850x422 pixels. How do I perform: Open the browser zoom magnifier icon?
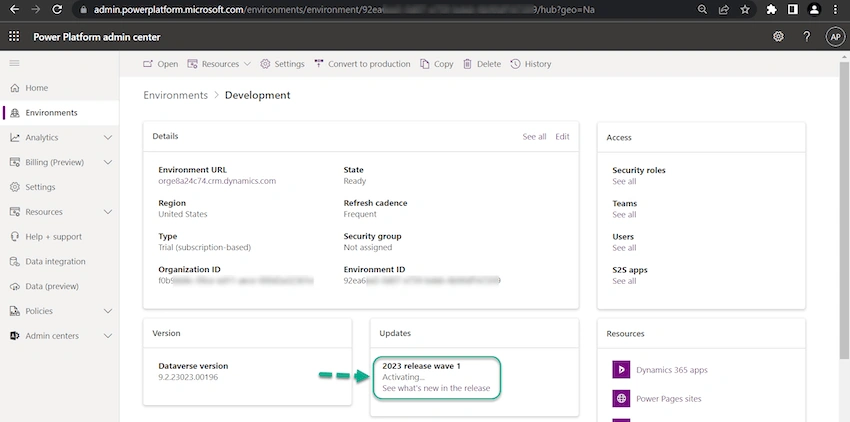(x=703, y=9)
